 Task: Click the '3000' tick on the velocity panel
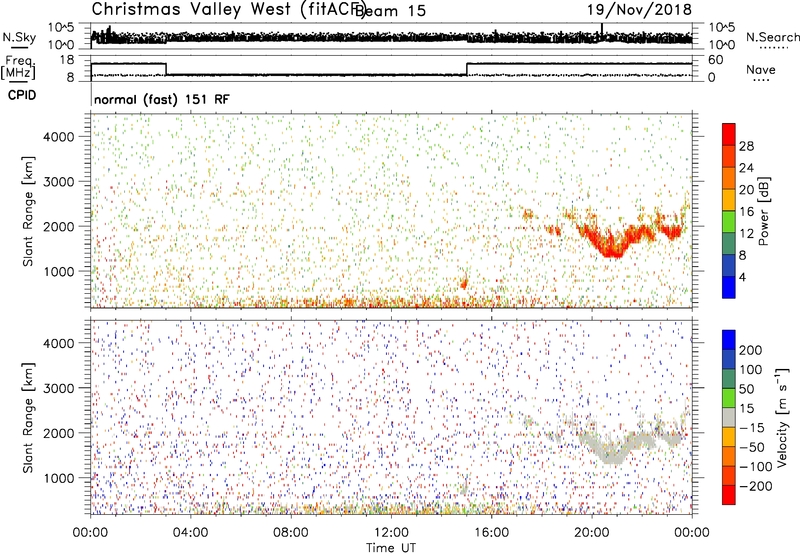(x=58, y=388)
